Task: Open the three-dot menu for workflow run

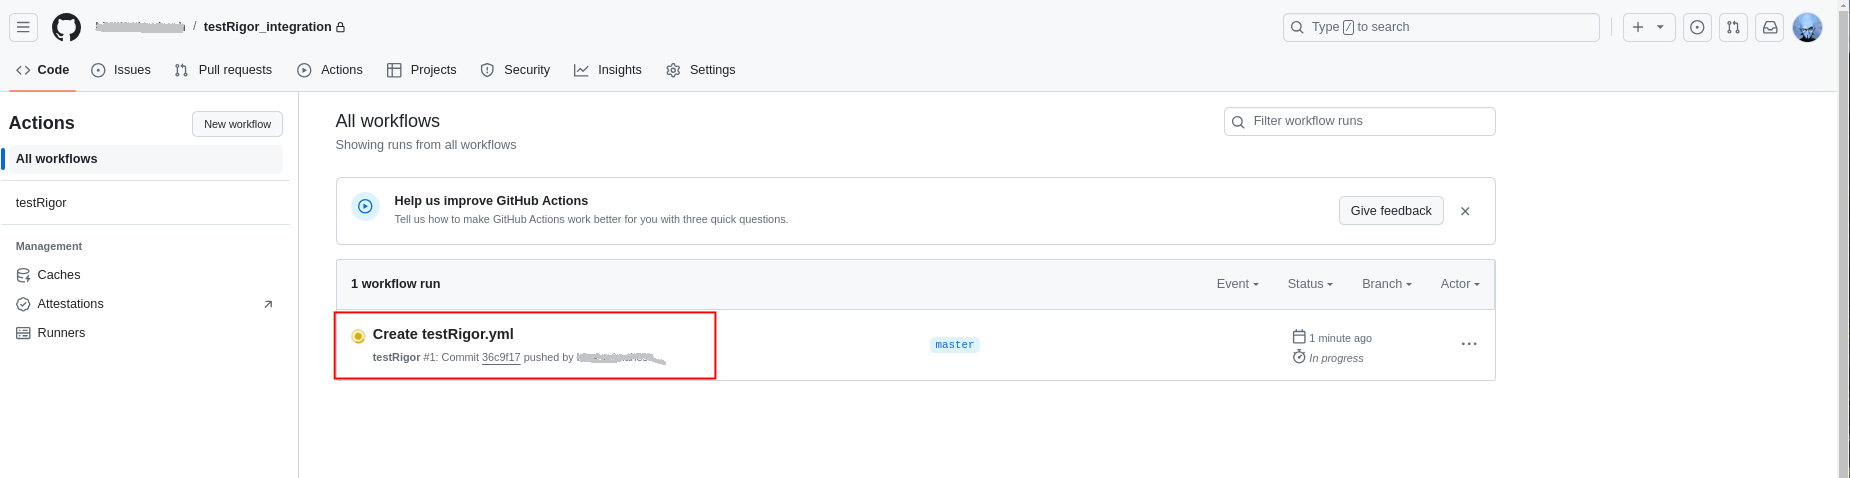Action: pyautogui.click(x=1468, y=344)
